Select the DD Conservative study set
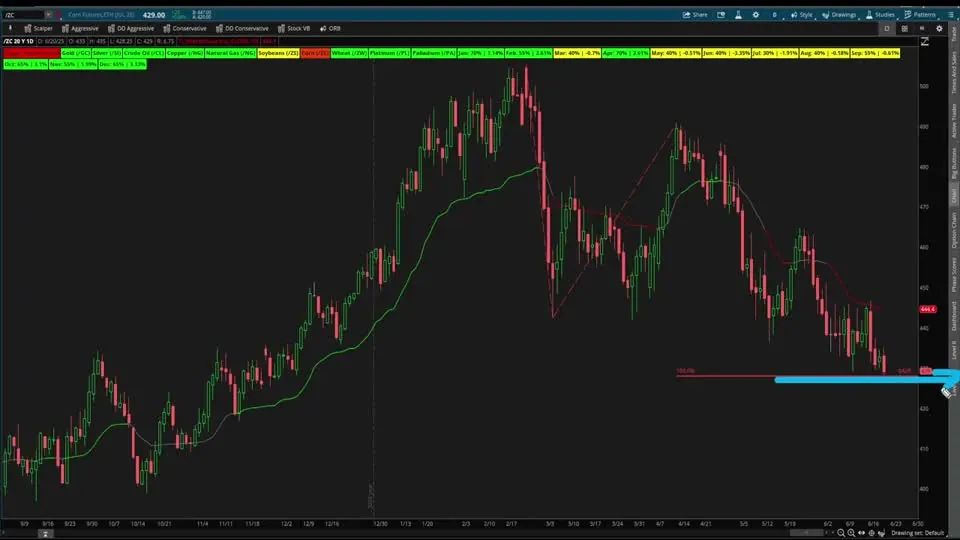The width and height of the screenshot is (960, 540). click(x=242, y=28)
